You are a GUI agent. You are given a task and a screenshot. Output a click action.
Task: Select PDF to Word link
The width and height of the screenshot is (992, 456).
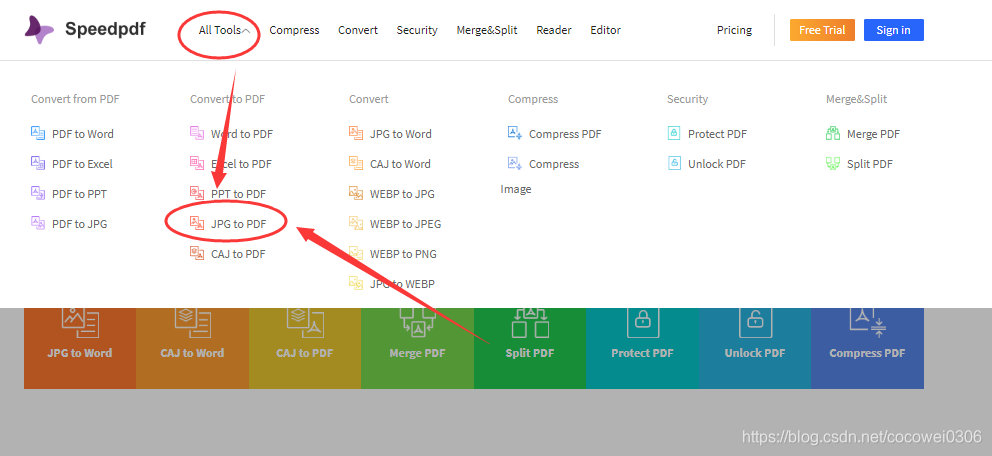(x=83, y=133)
